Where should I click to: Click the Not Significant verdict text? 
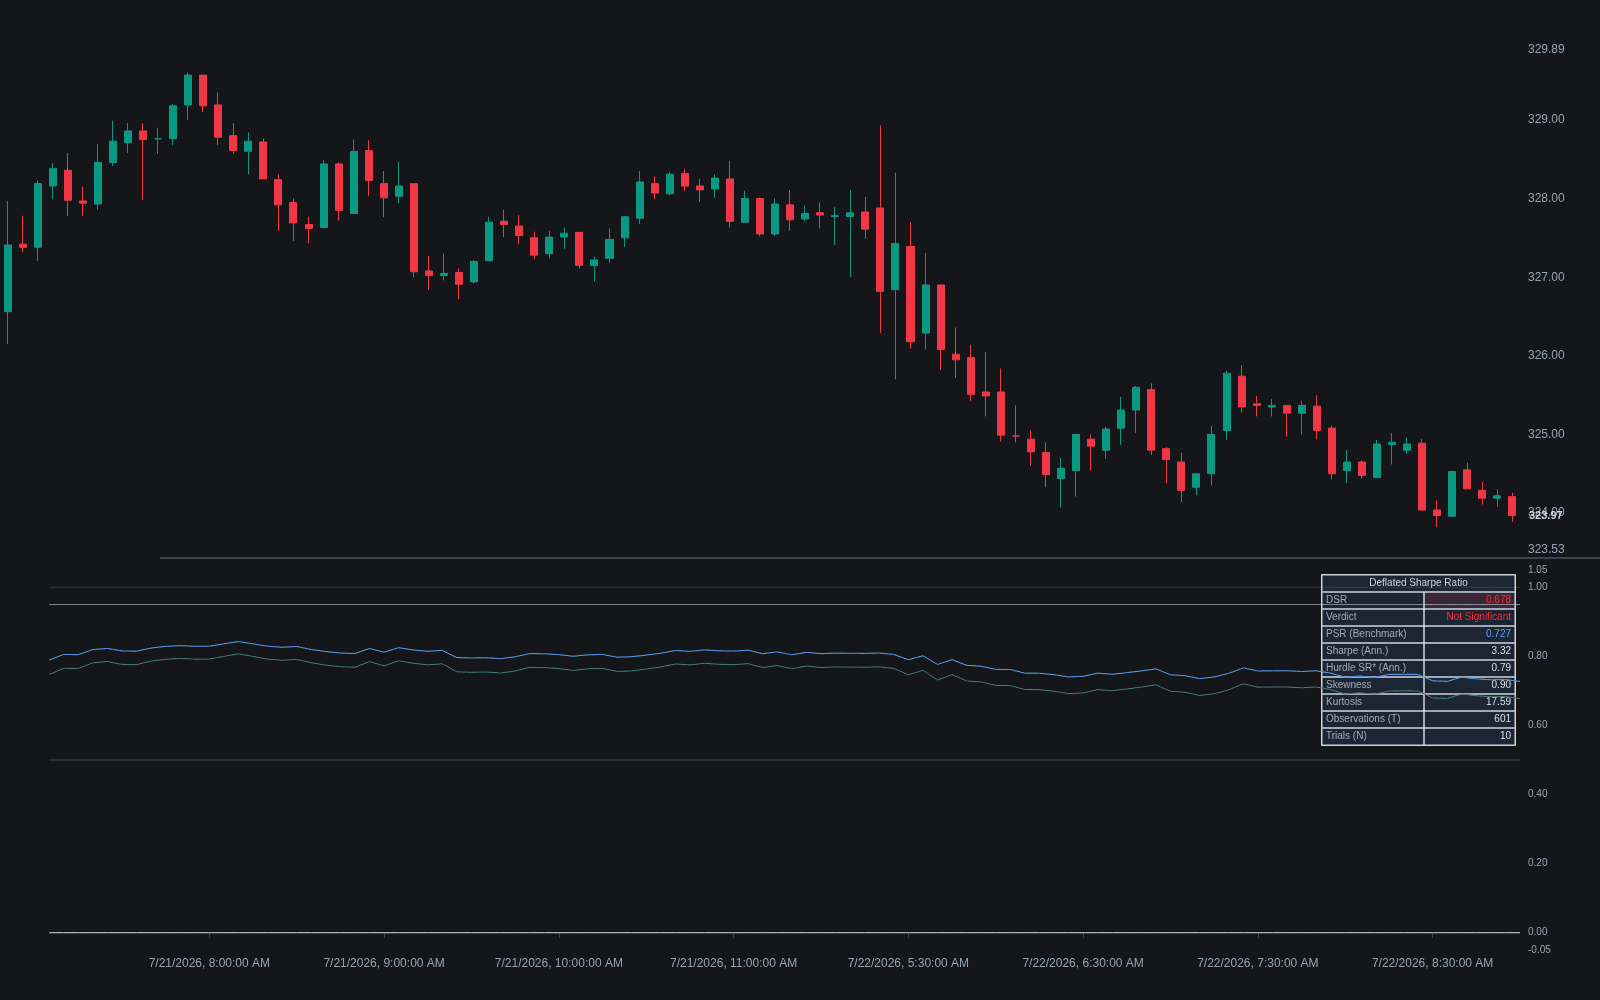pos(1478,617)
